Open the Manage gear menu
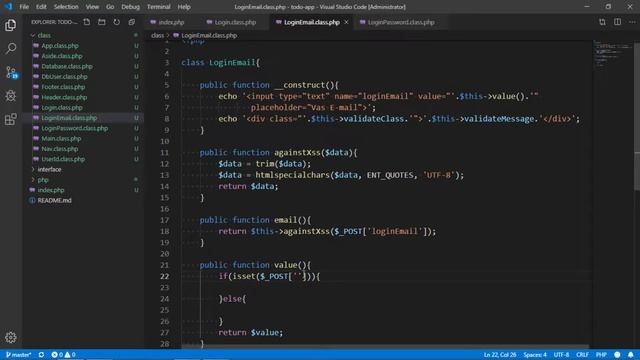The image size is (640, 360). click(x=11, y=337)
